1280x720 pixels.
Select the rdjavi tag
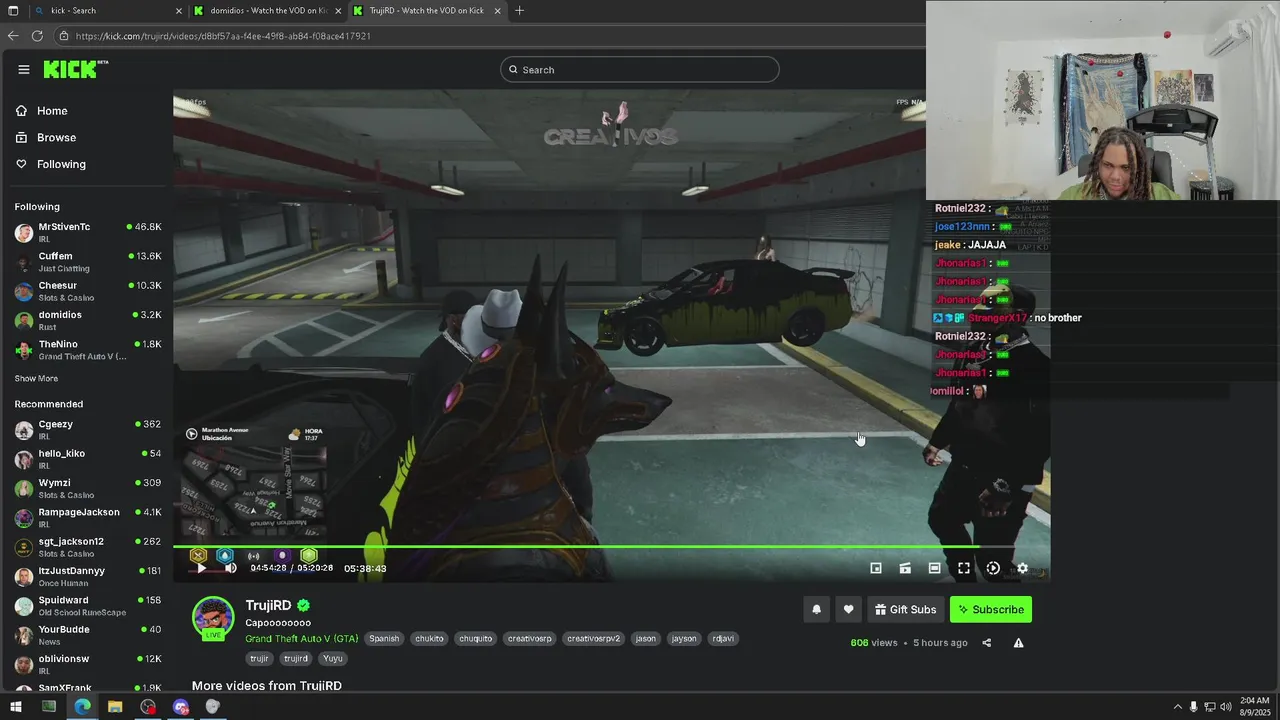[x=722, y=638]
